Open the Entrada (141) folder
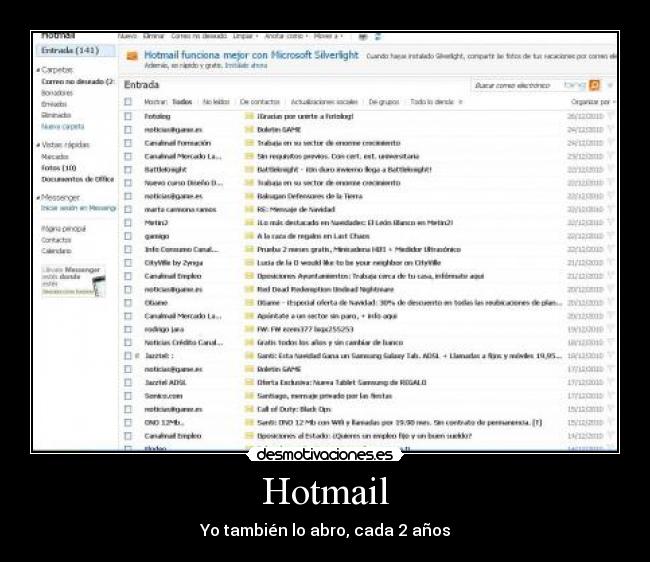 coord(75,51)
